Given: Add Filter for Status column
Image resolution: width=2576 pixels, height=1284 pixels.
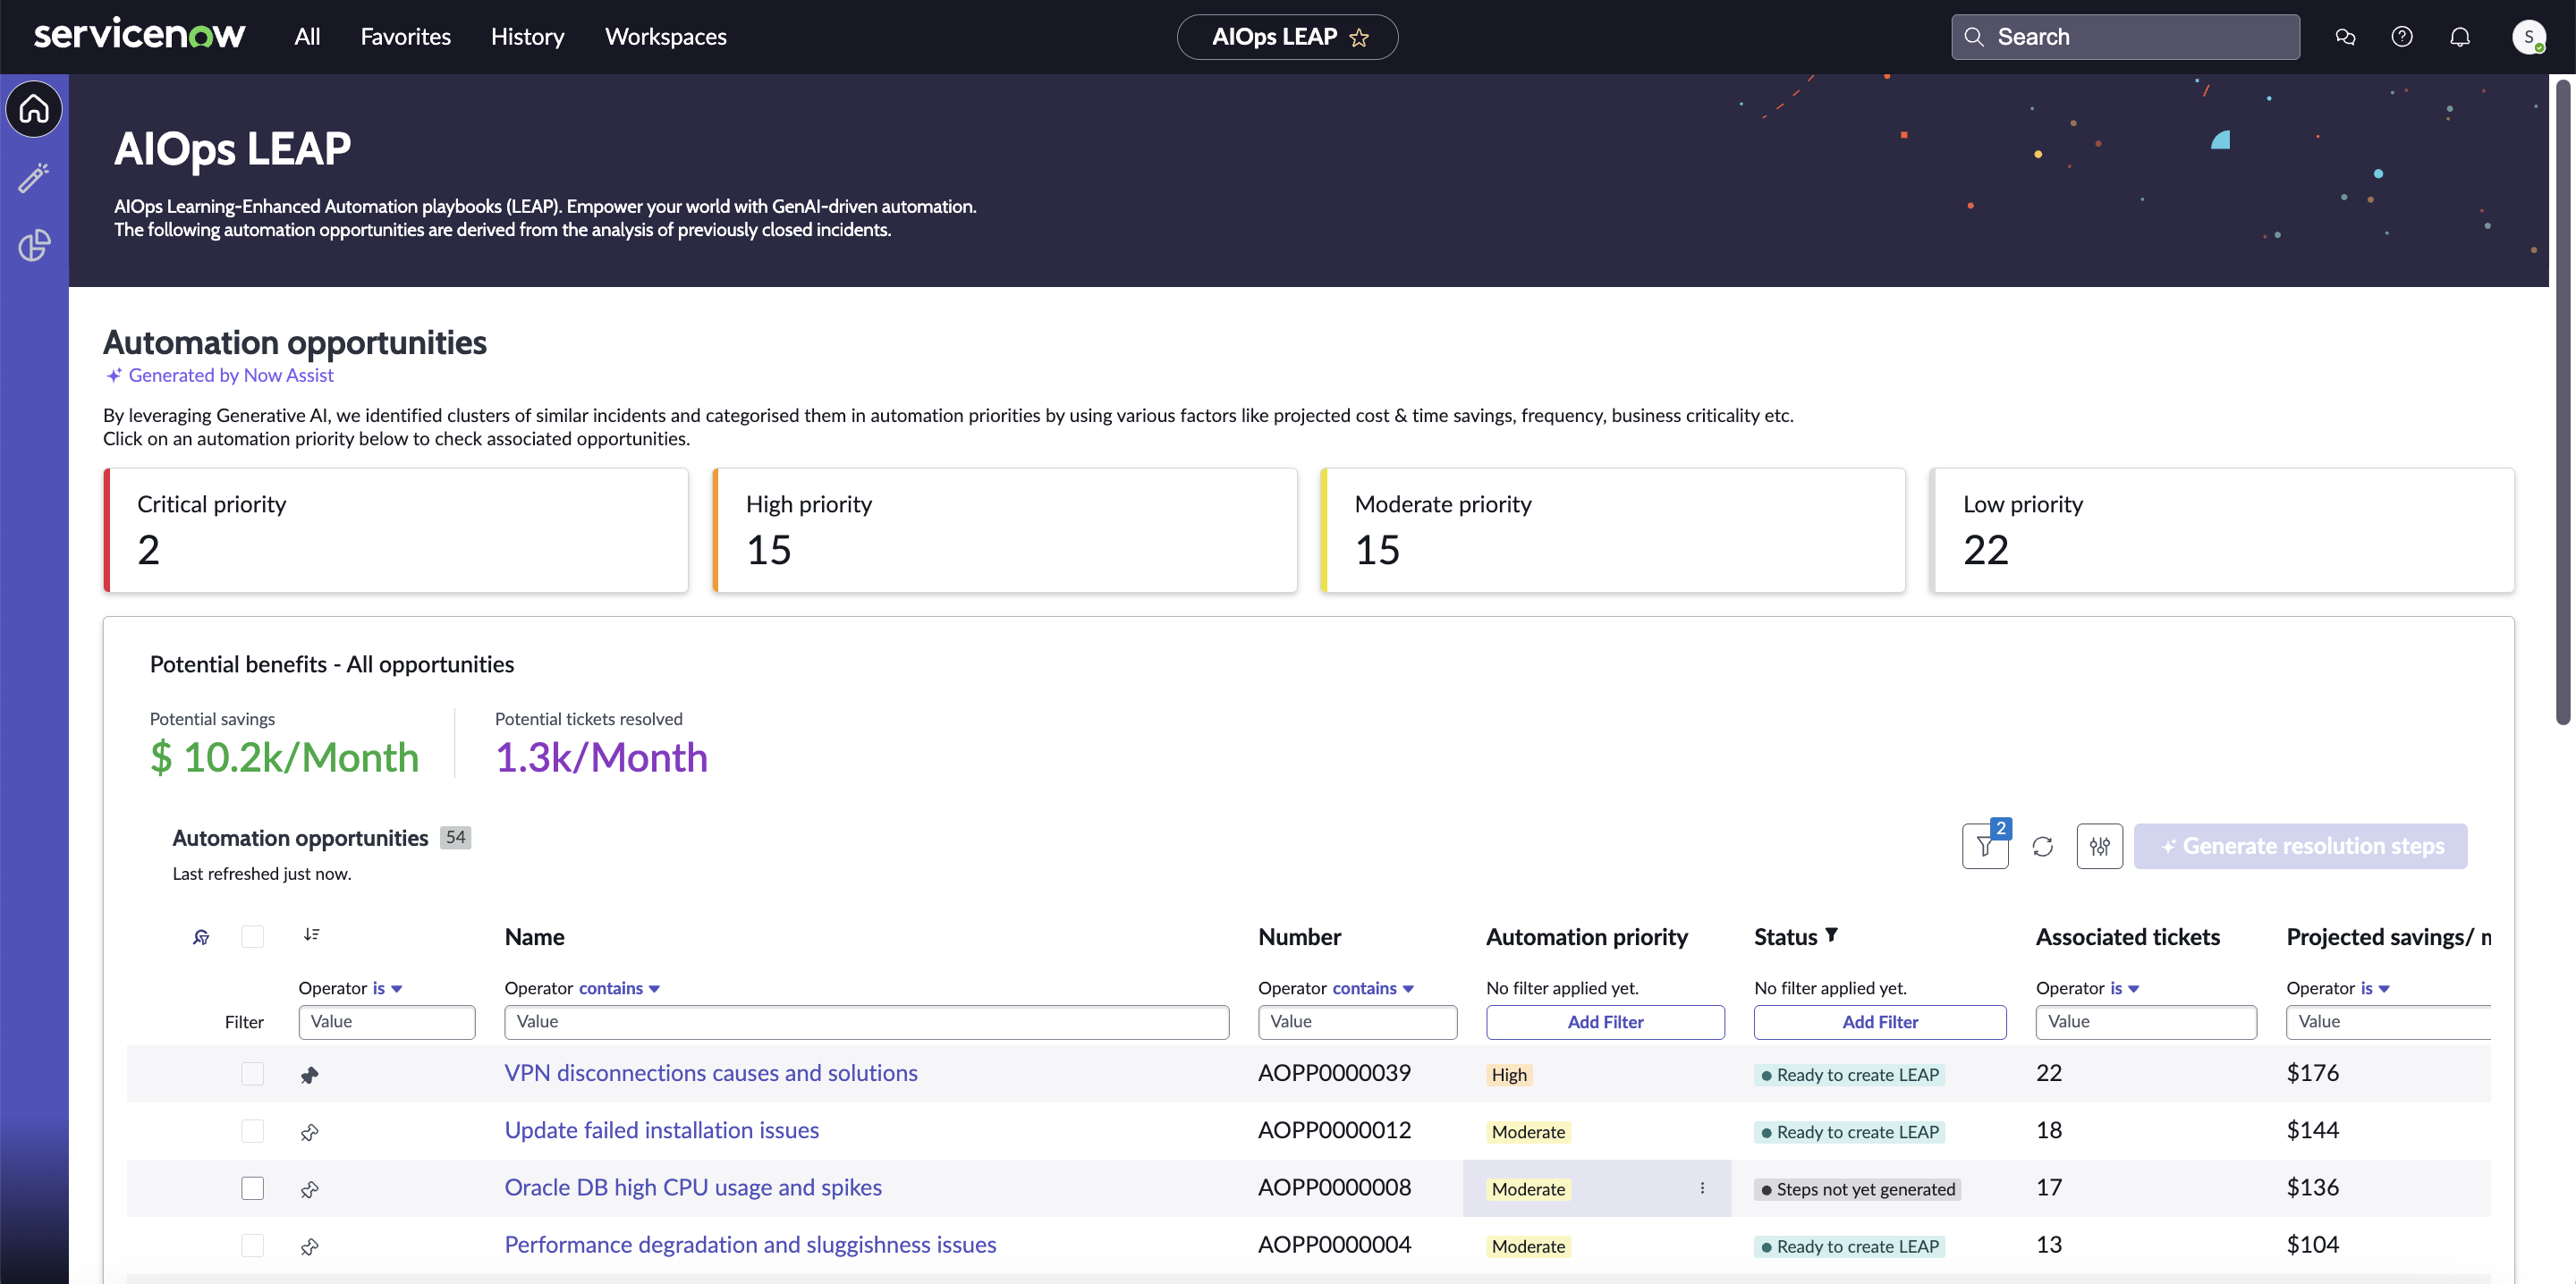Looking at the screenshot, I should pyautogui.click(x=1880, y=1022).
